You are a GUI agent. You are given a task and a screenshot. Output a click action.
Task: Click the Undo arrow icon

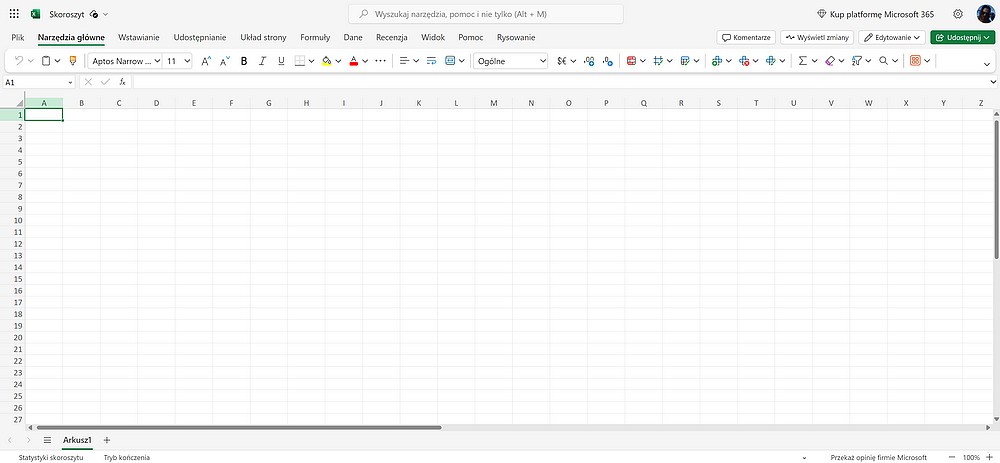coord(18,61)
